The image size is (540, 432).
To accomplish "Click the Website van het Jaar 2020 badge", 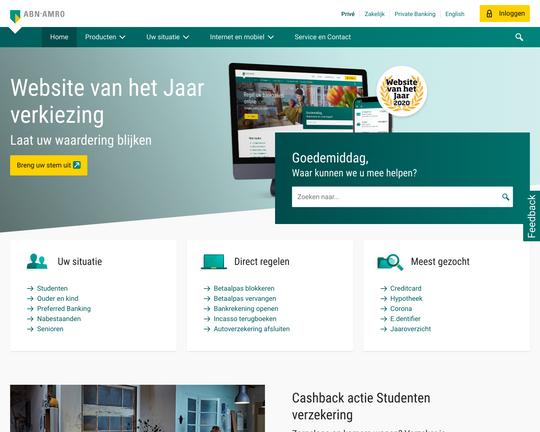I will point(402,91).
